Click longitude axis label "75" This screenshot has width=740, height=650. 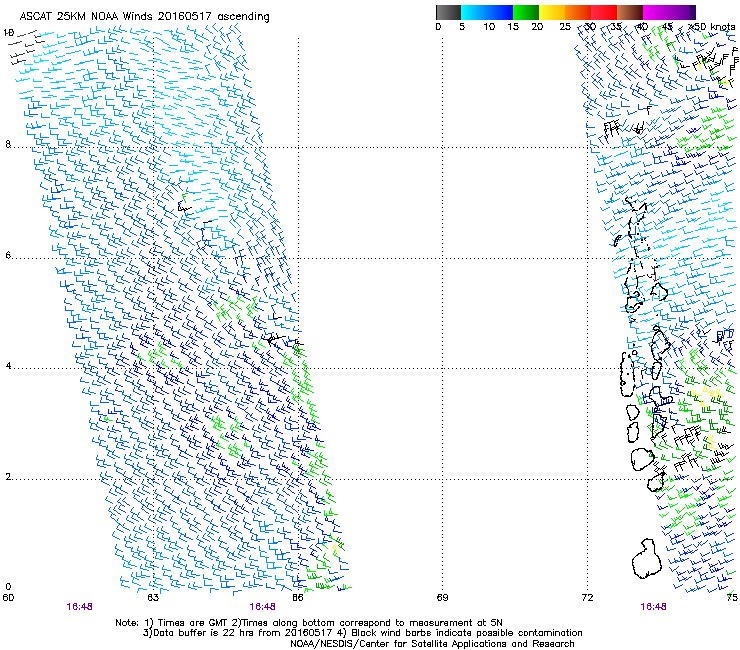(x=732, y=598)
